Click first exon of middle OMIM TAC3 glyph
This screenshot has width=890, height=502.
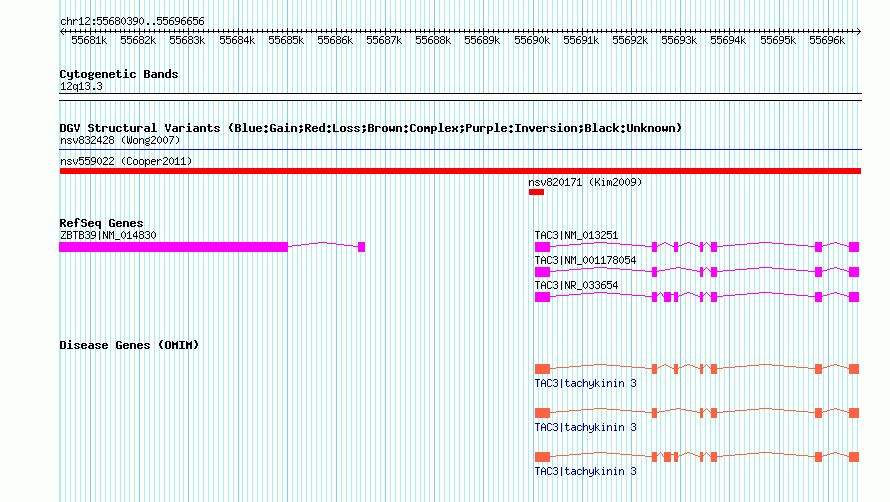pos(543,413)
